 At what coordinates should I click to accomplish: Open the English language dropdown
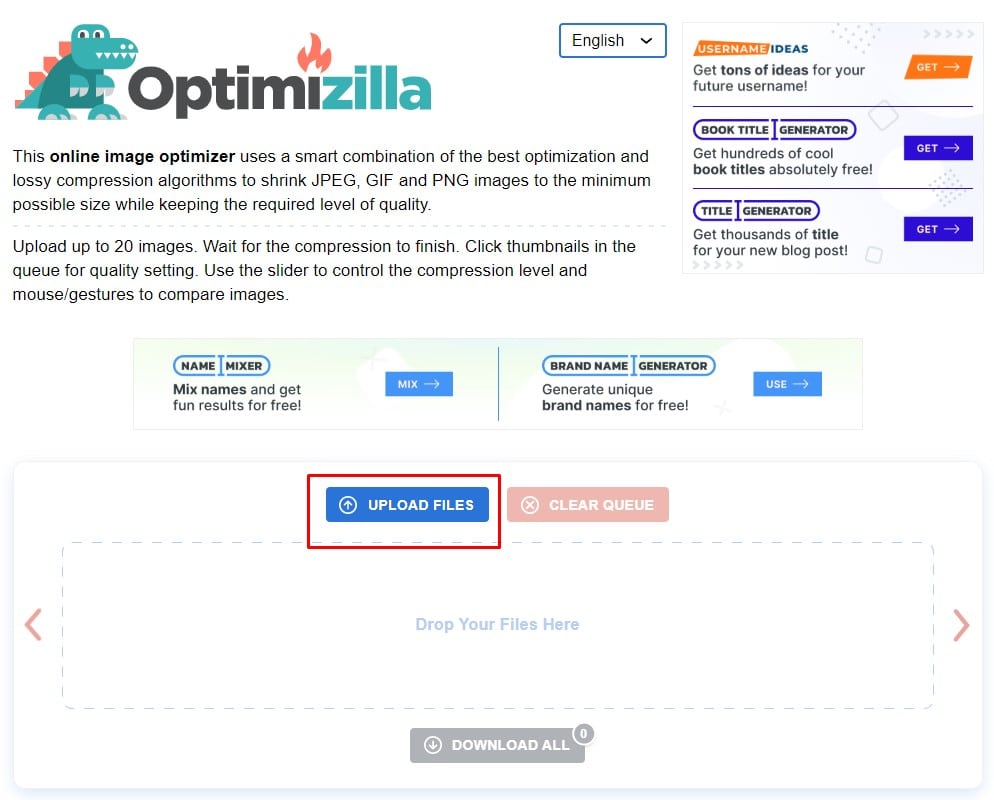pyautogui.click(x=612, y=41)
